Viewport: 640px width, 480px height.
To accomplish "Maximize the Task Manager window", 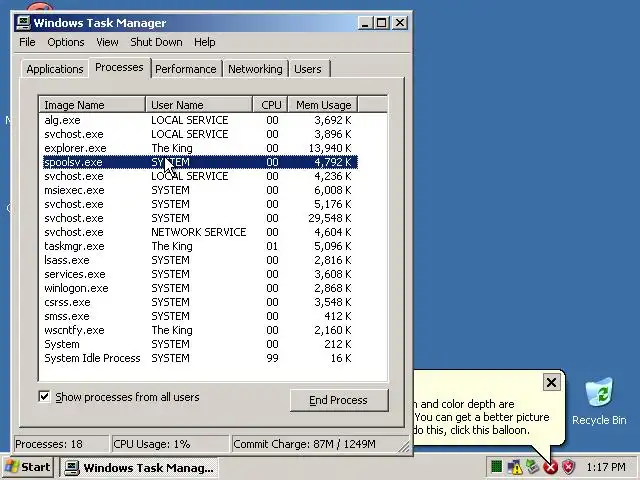I will coord(382,22).
